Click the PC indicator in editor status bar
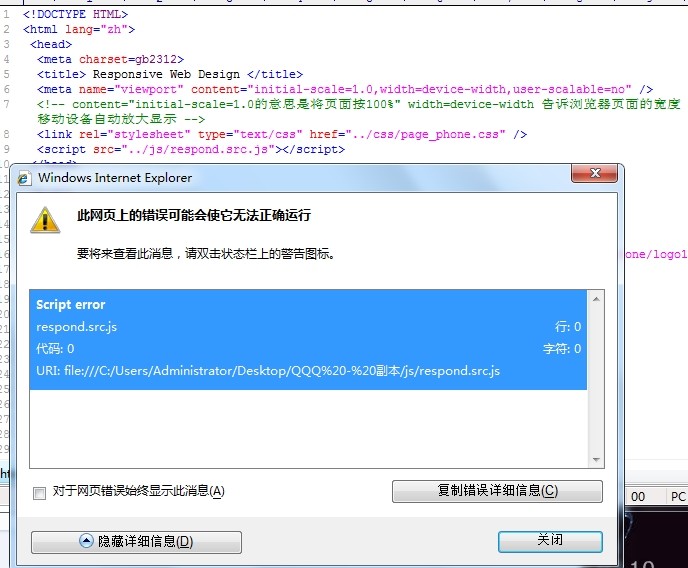Image resolution: width=688 pixels, height=568 pixels. point(678,497)
